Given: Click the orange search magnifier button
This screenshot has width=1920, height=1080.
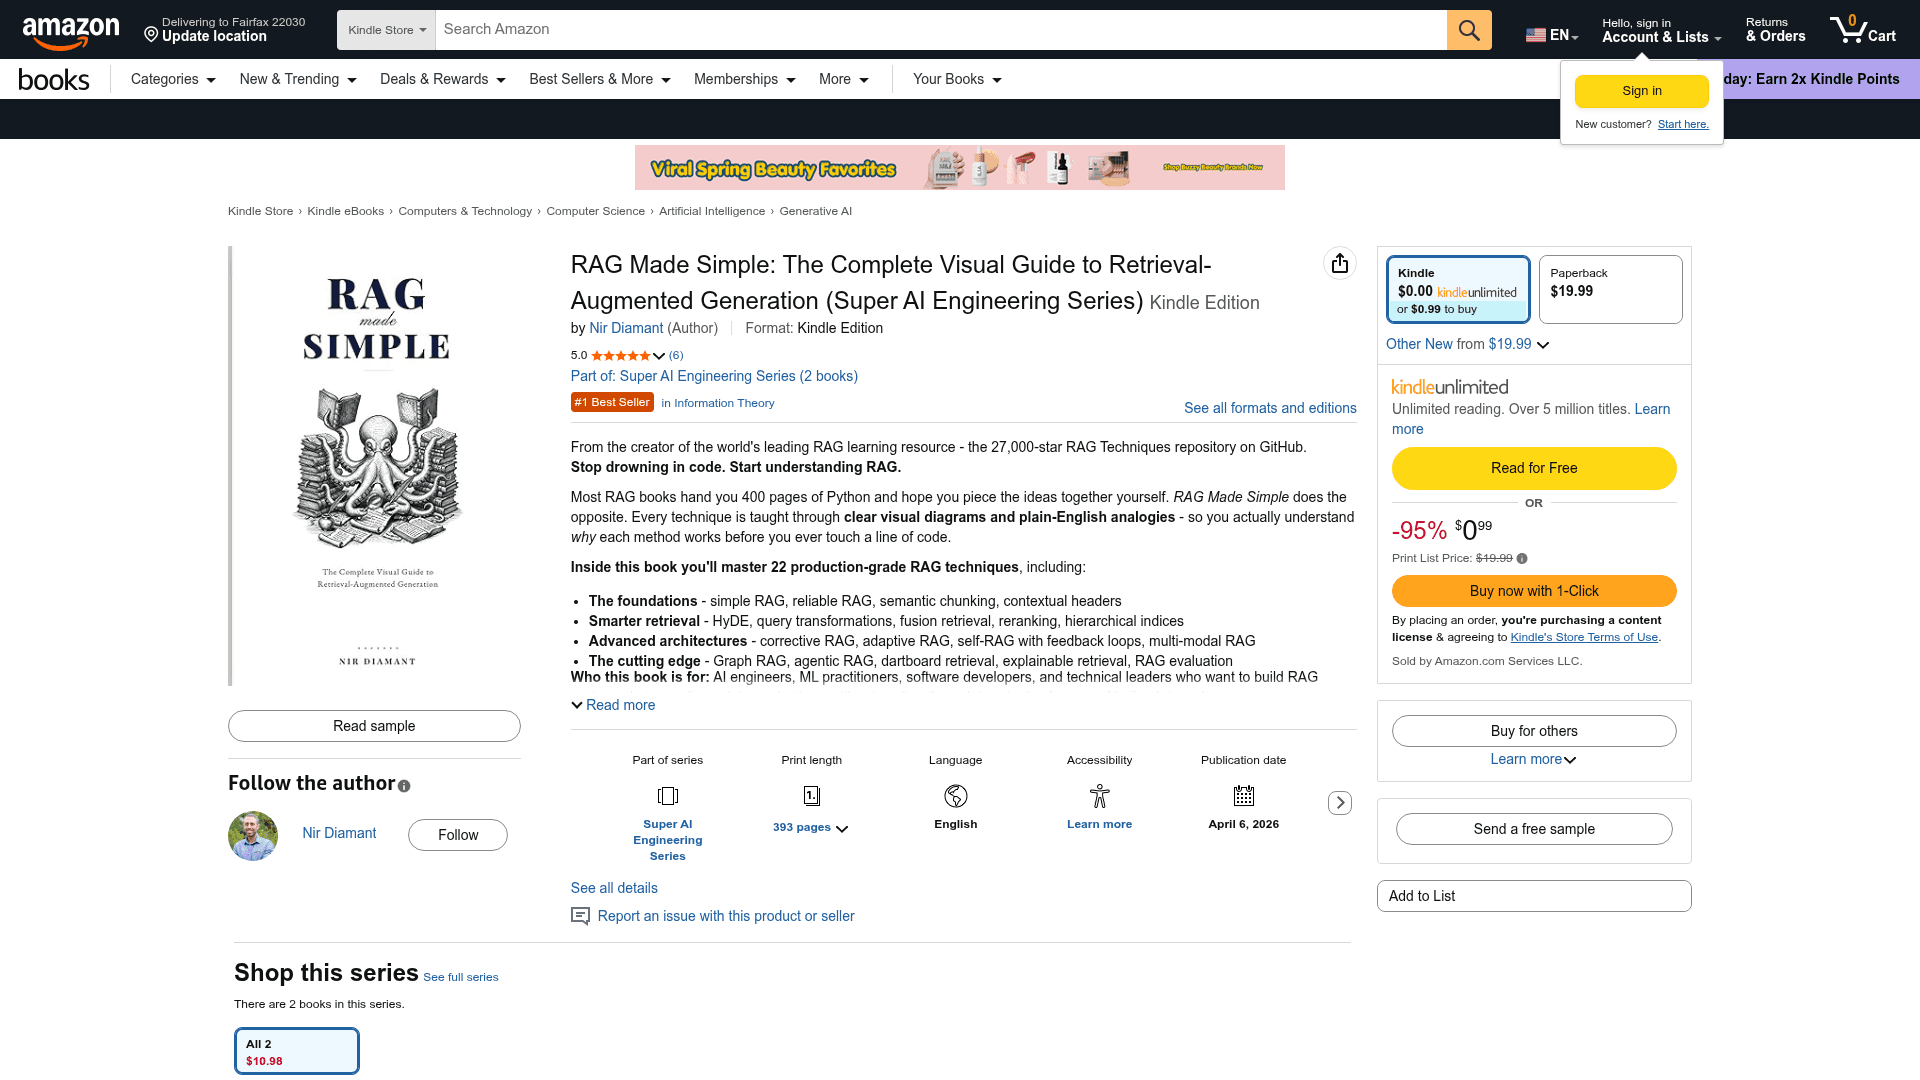Looking at the screenshot, I should pyautogui.click(x=1468, y=30).
